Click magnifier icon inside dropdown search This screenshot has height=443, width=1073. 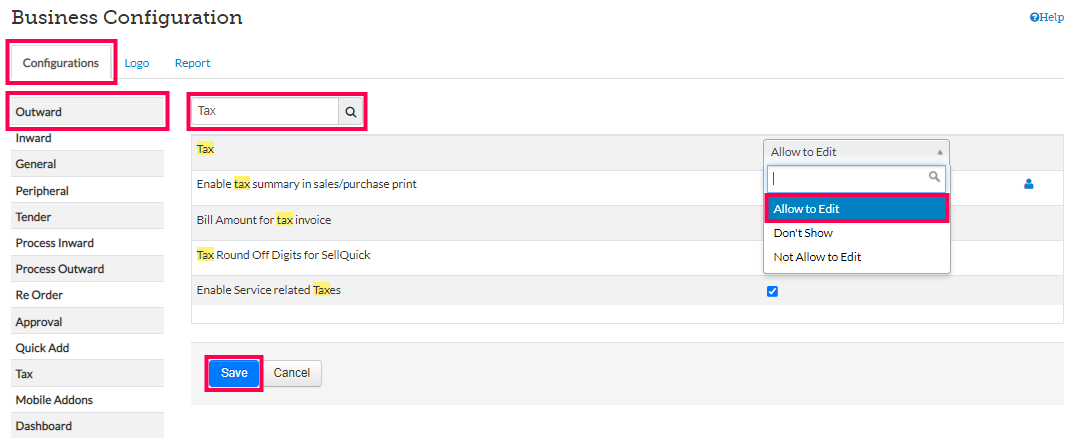[x=935, y=177]
